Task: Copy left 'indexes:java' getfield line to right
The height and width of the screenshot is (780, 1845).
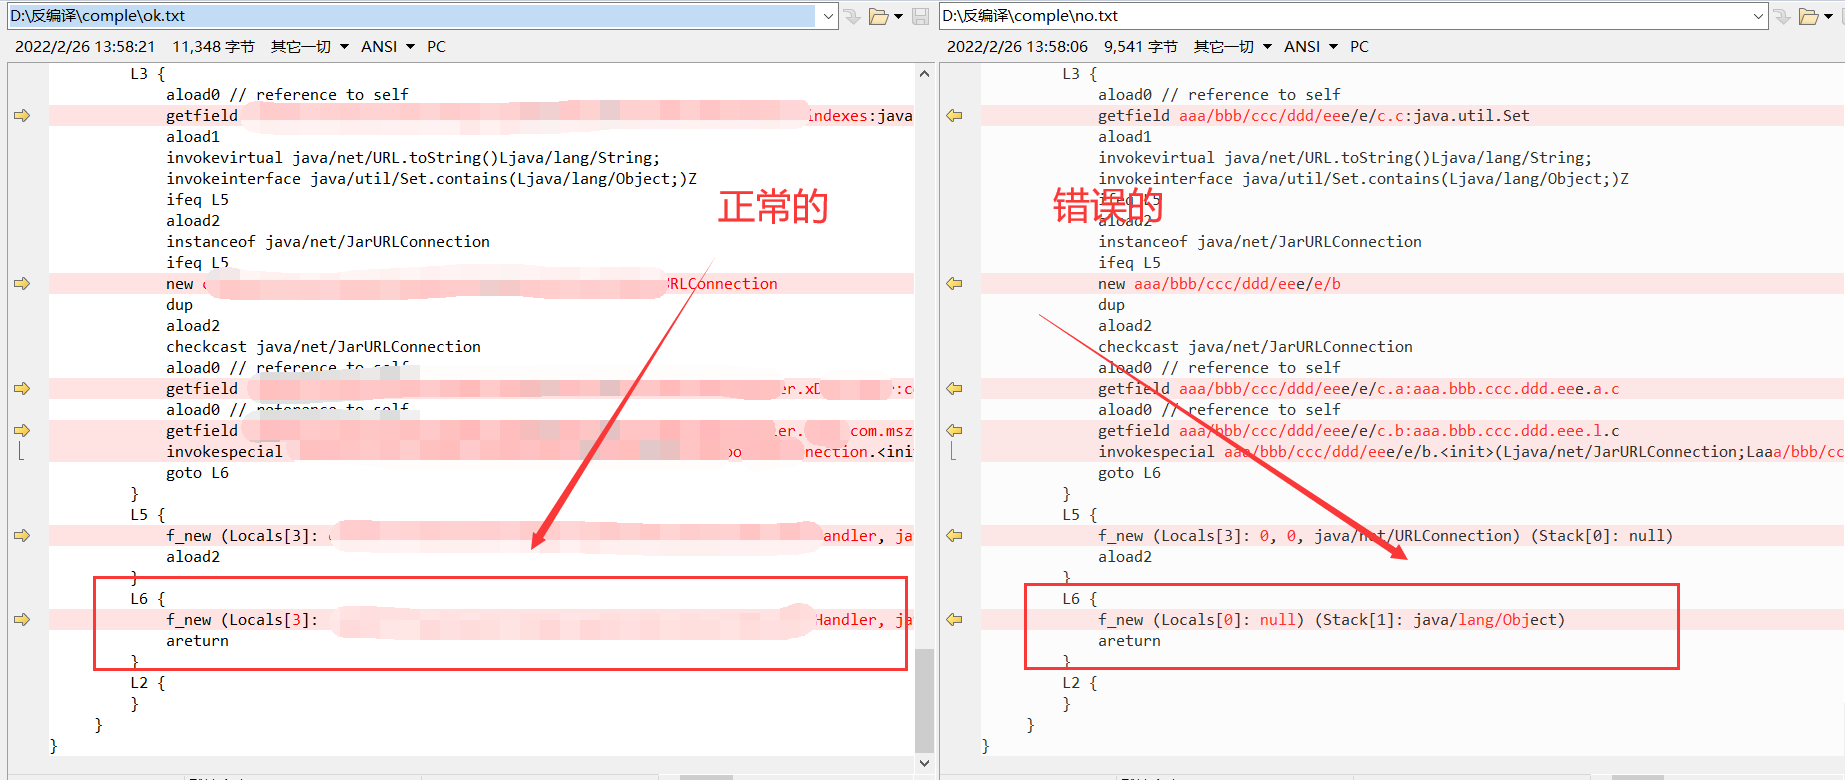Action: 22,116
